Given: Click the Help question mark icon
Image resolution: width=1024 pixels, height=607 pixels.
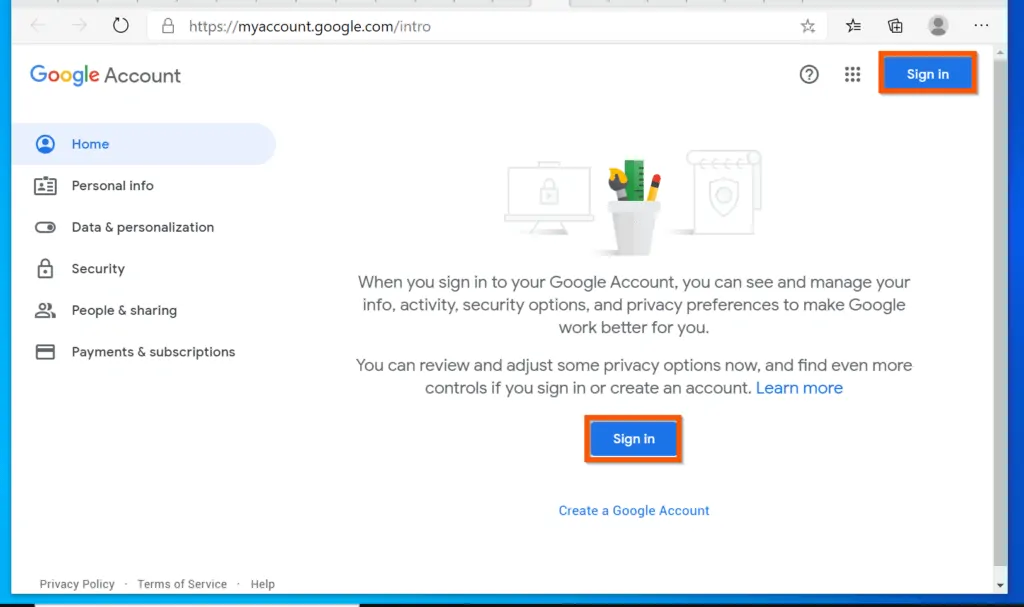Looking at the screenshot, I should point(809,74).
